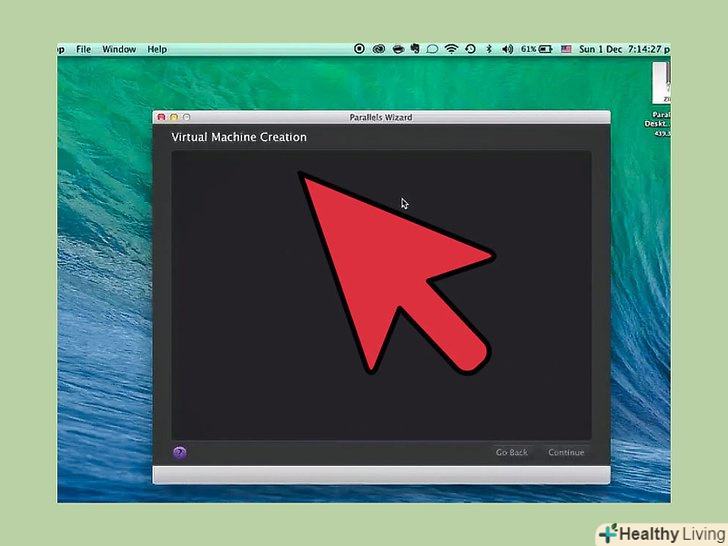The width and height of the screenshot is (728, 546).
Task: Click the Go Back button
Action: (512, 452)
